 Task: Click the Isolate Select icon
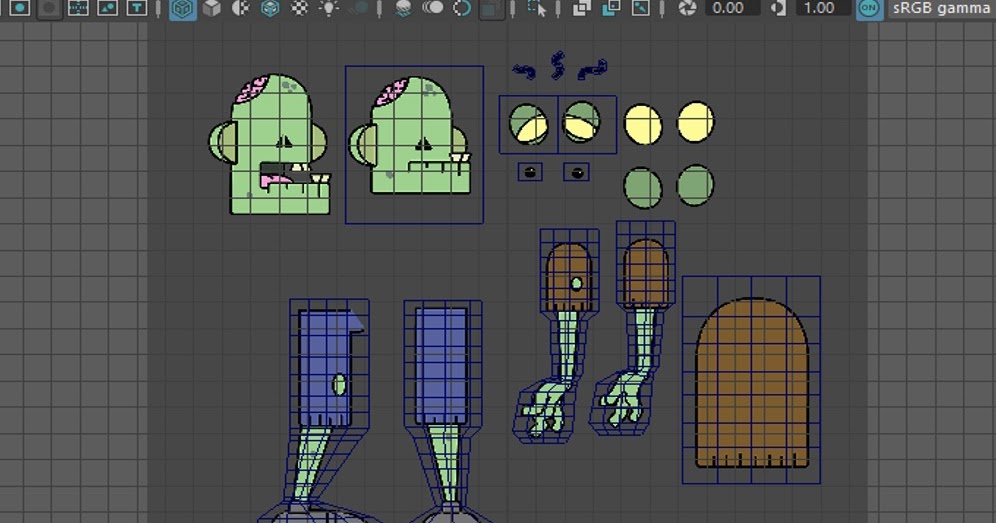[x=539, y=8]
